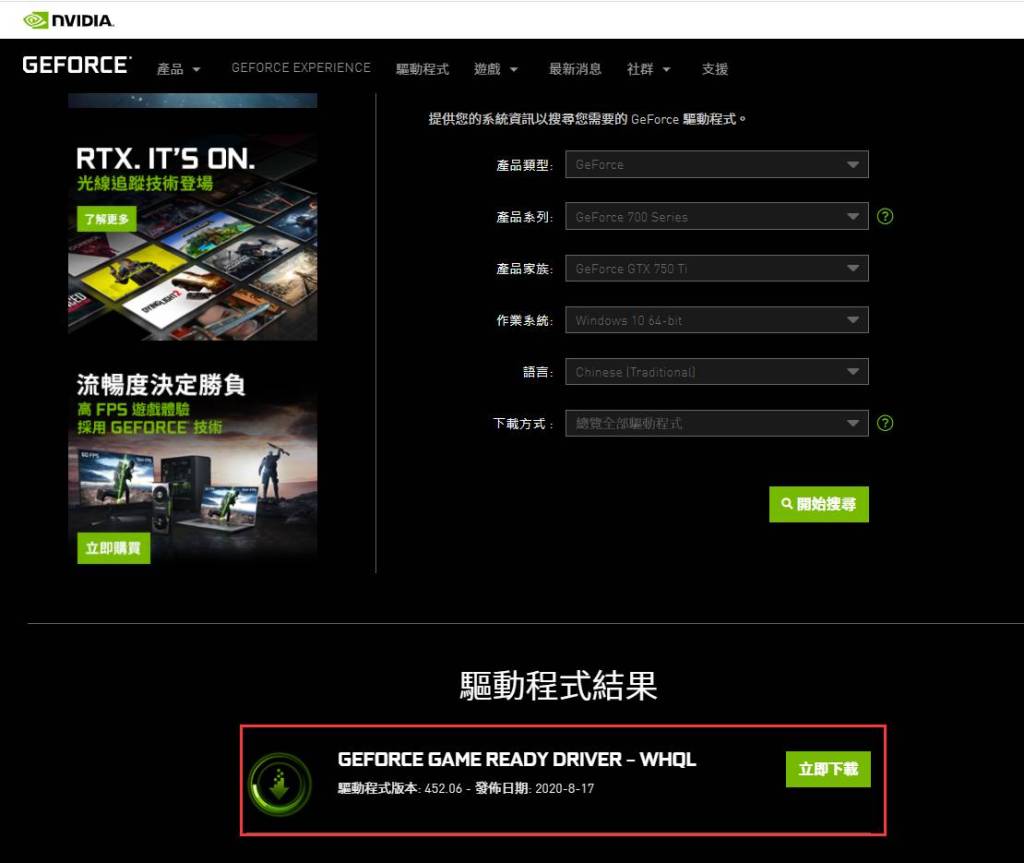Click 立即購買 button on FPS banner
1024x863 pixels.
tap(113, 548)
